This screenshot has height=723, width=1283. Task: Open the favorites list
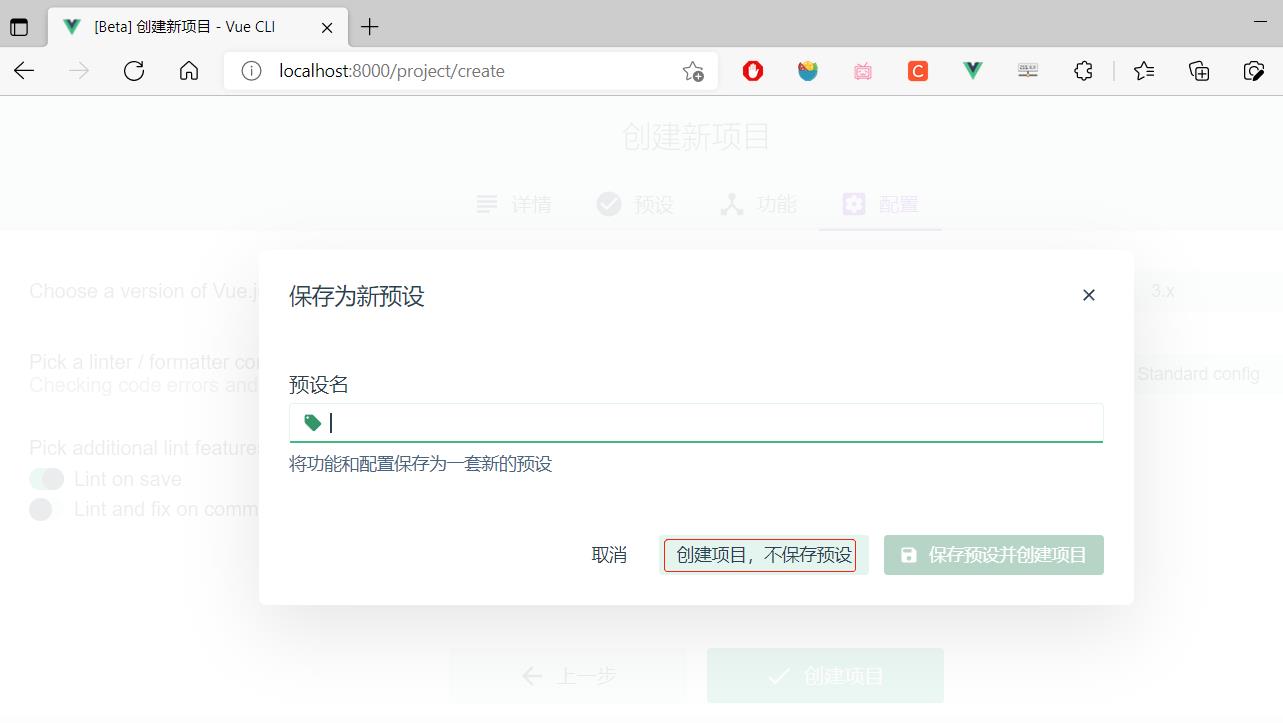1144,71
